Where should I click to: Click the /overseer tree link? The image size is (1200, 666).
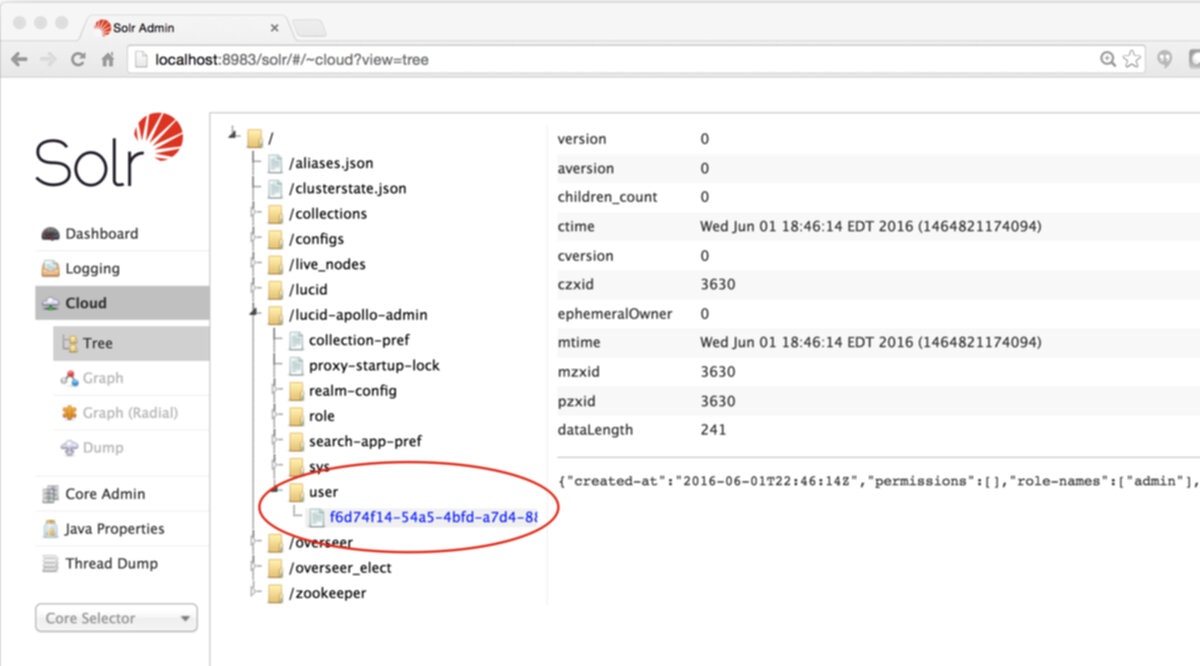(320, 543)
